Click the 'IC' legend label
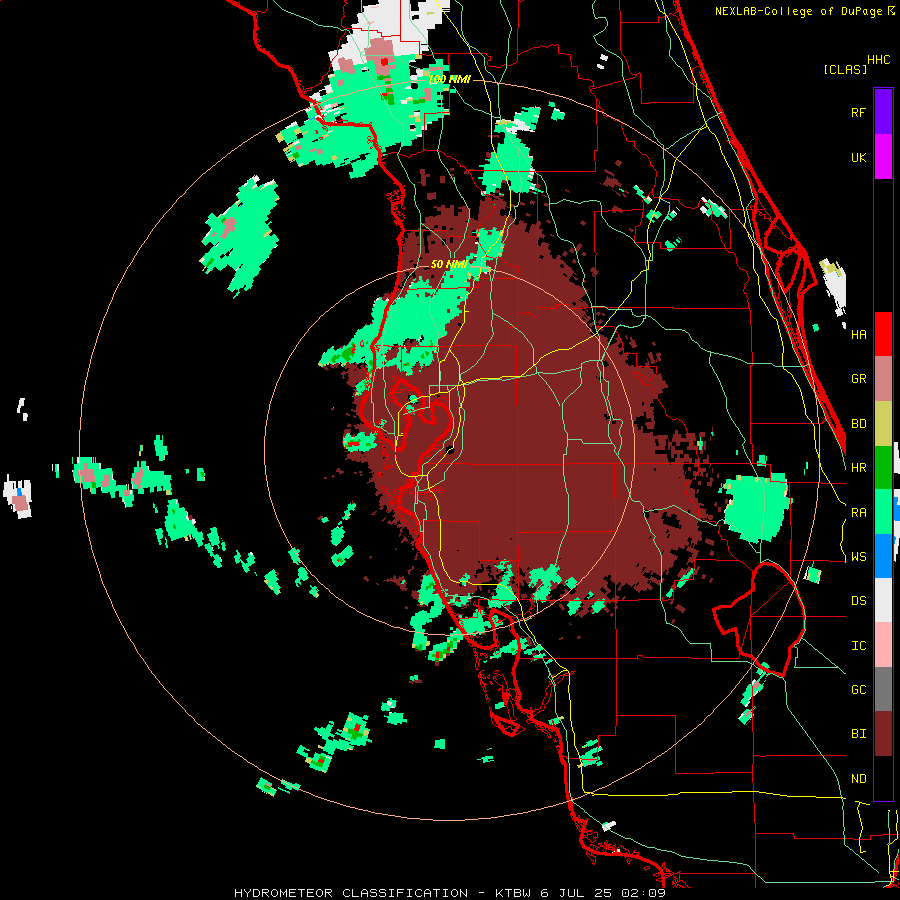The height and width of the screenshot is (900, 900). (x=858, y=645)
